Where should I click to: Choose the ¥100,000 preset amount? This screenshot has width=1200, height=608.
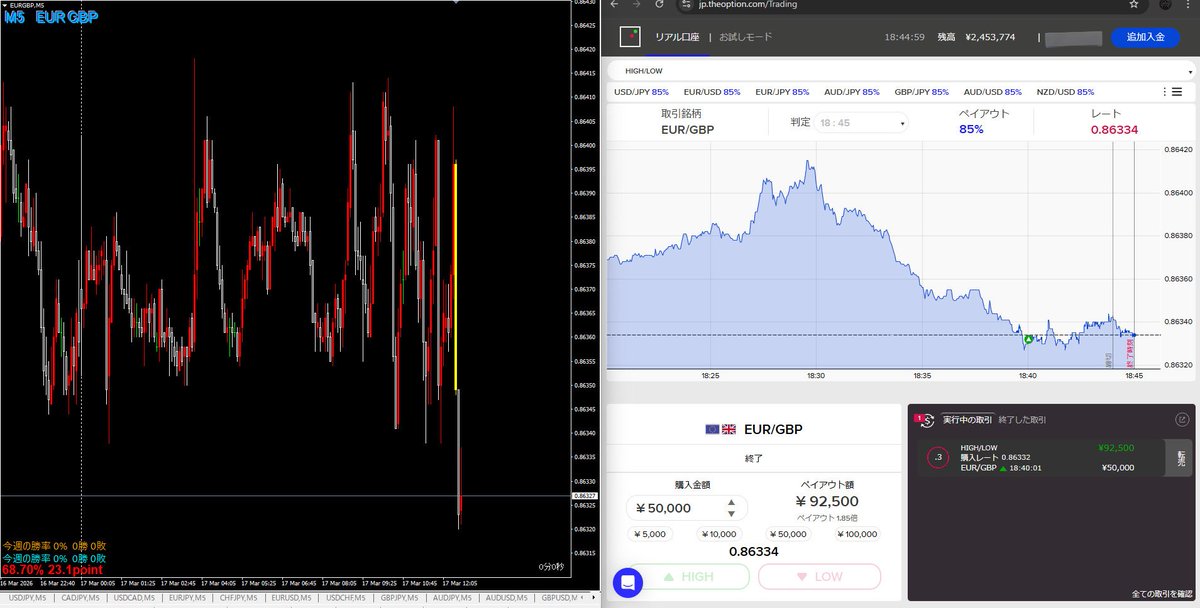pyautogui.click(x=859, y=534)
